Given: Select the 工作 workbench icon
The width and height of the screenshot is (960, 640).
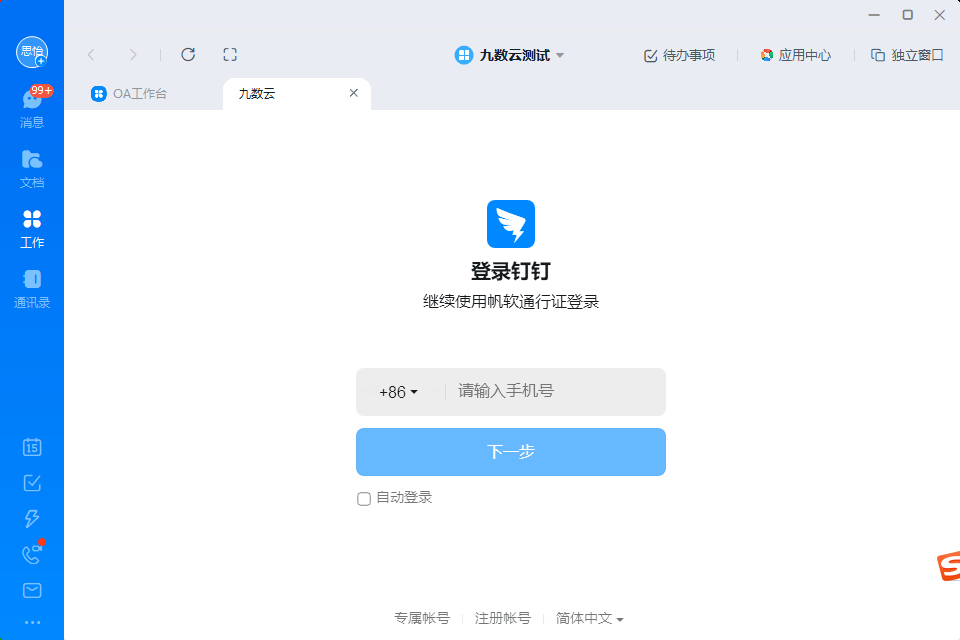Looking at the screenshot, I should (x=32, y=229).
